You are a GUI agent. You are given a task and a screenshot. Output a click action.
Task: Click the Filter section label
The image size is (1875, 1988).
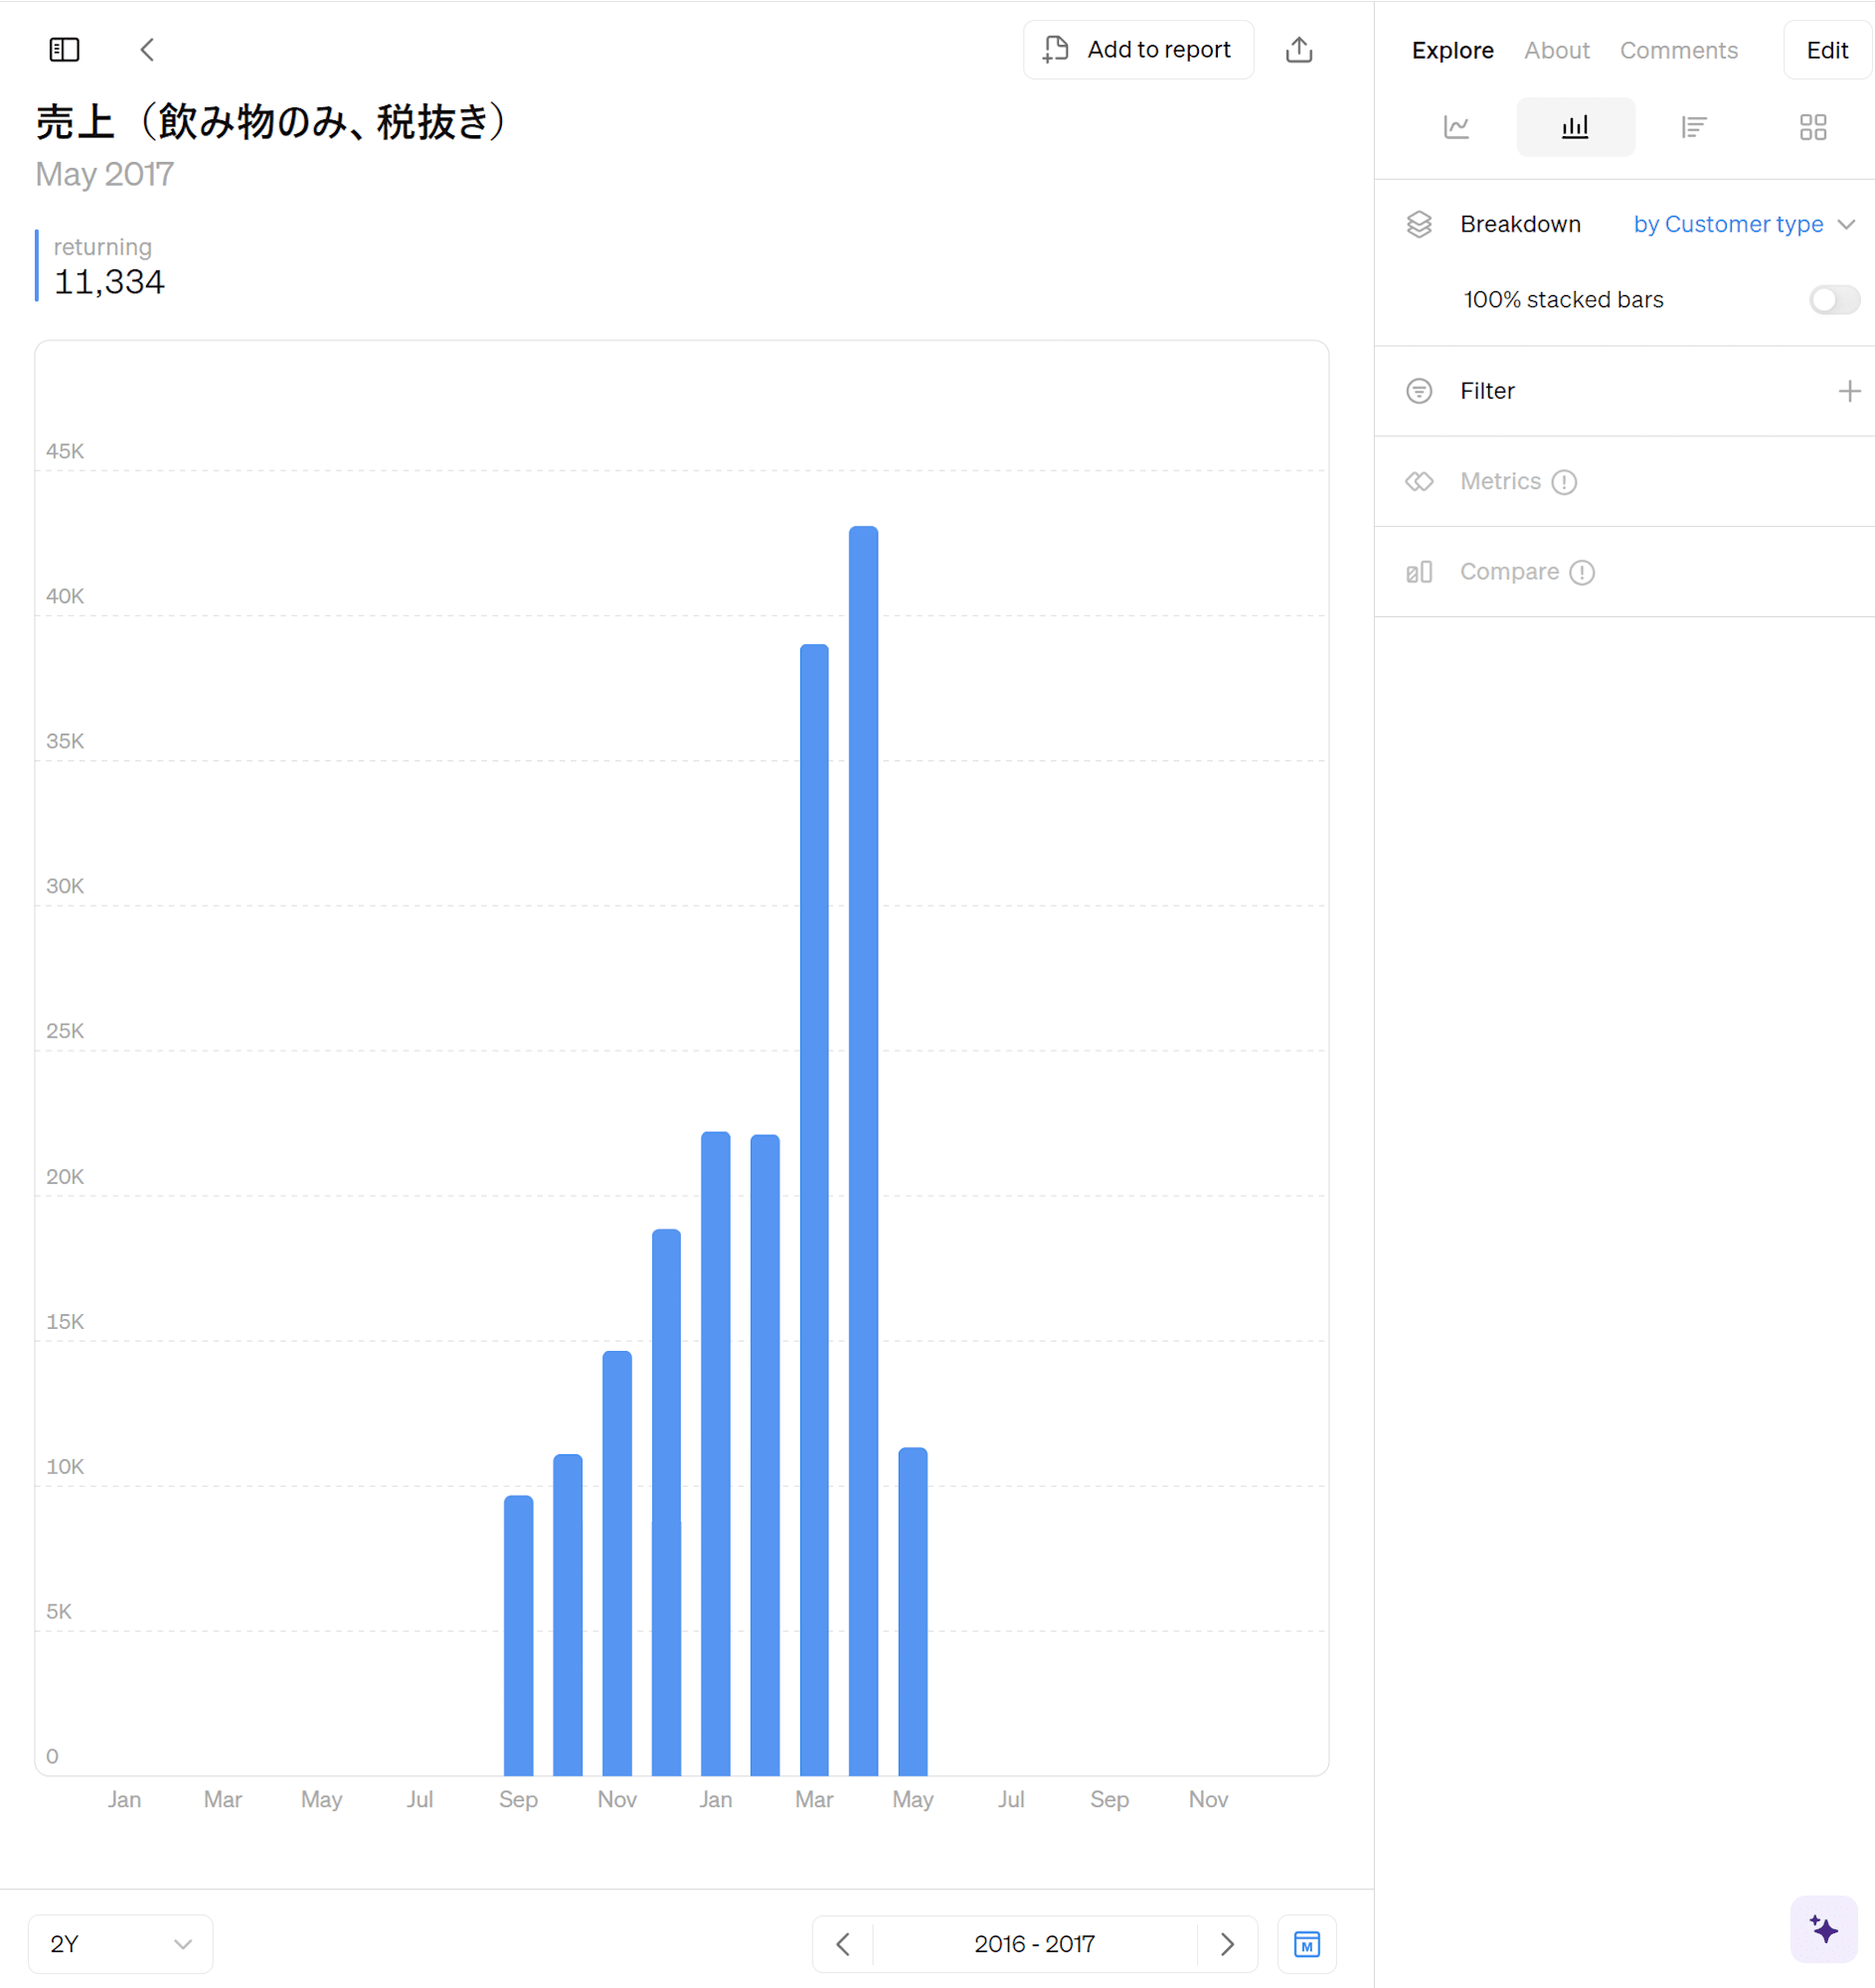1486,391
